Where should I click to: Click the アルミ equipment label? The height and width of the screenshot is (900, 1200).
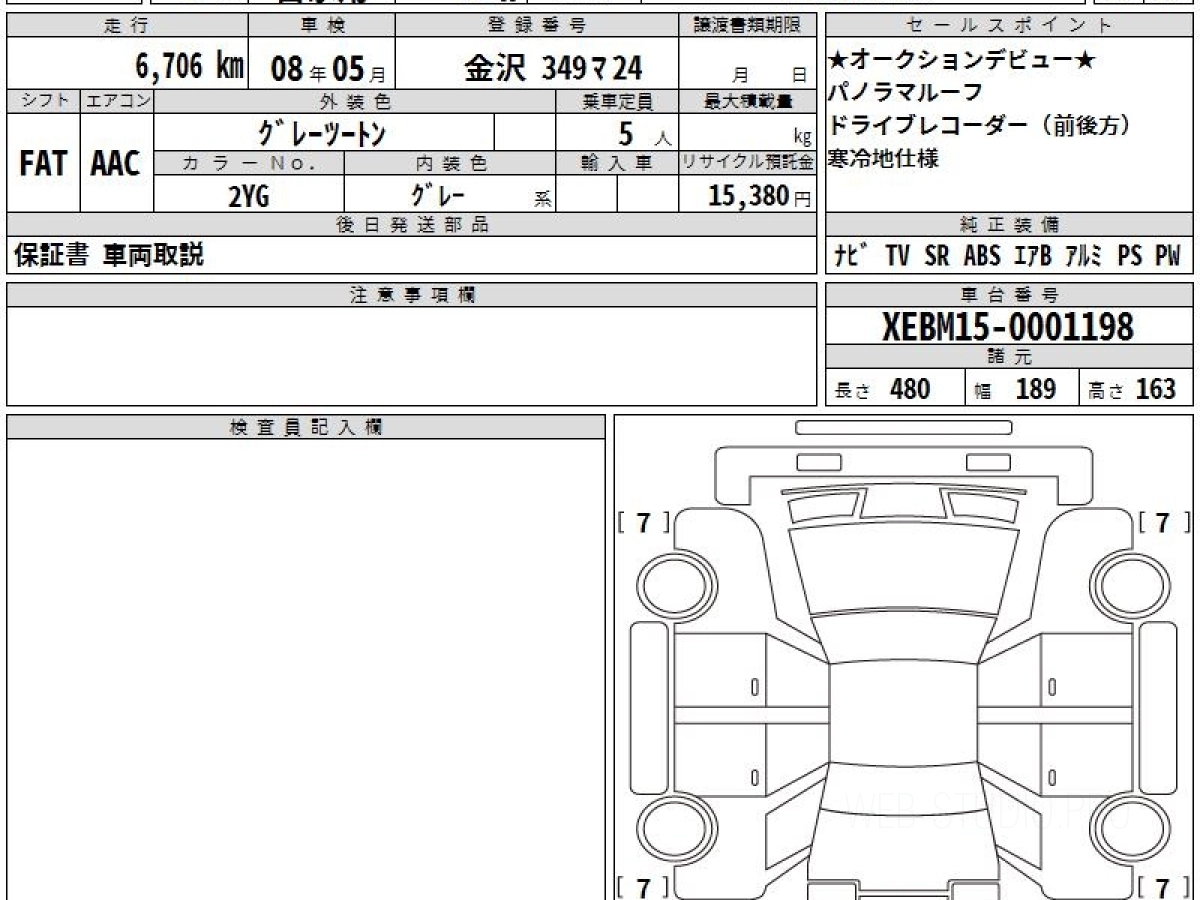pos(1083,256)
